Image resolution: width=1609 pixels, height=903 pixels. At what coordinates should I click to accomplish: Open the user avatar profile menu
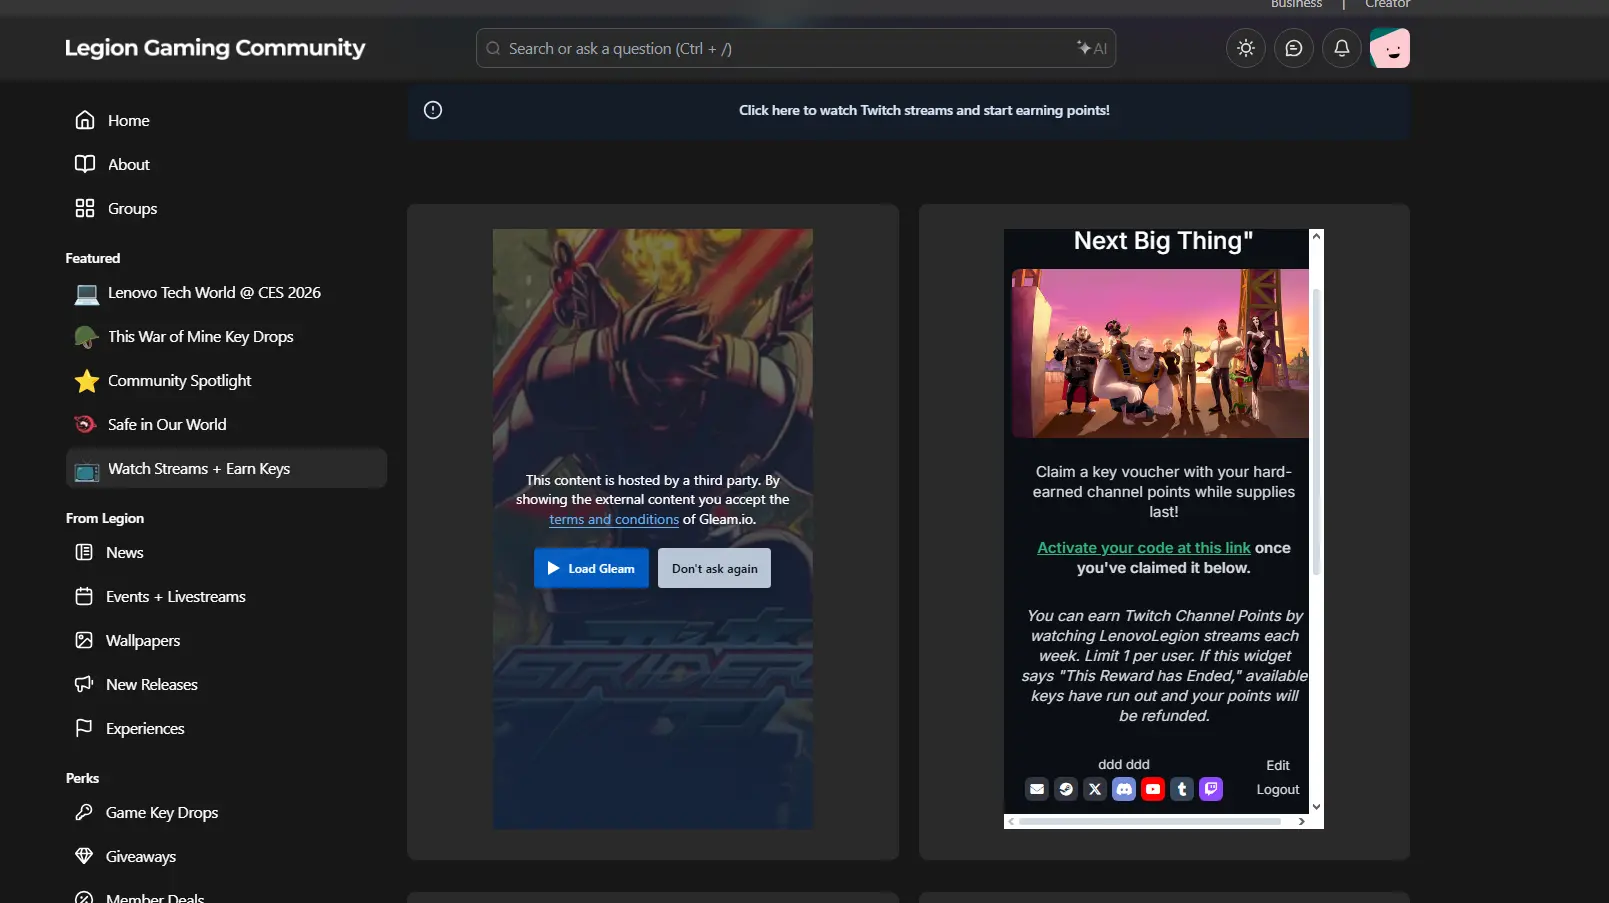(1390, 48)
